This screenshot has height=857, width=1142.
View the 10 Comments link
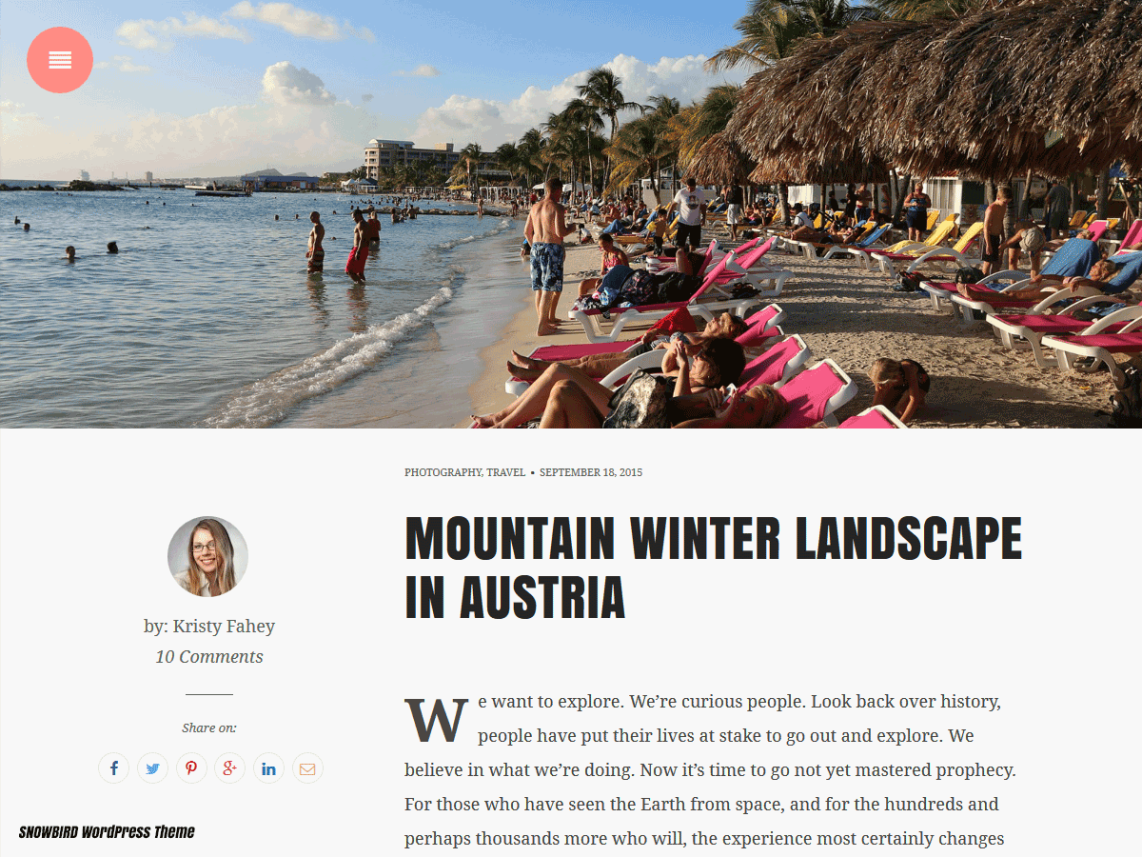[209, 657]
